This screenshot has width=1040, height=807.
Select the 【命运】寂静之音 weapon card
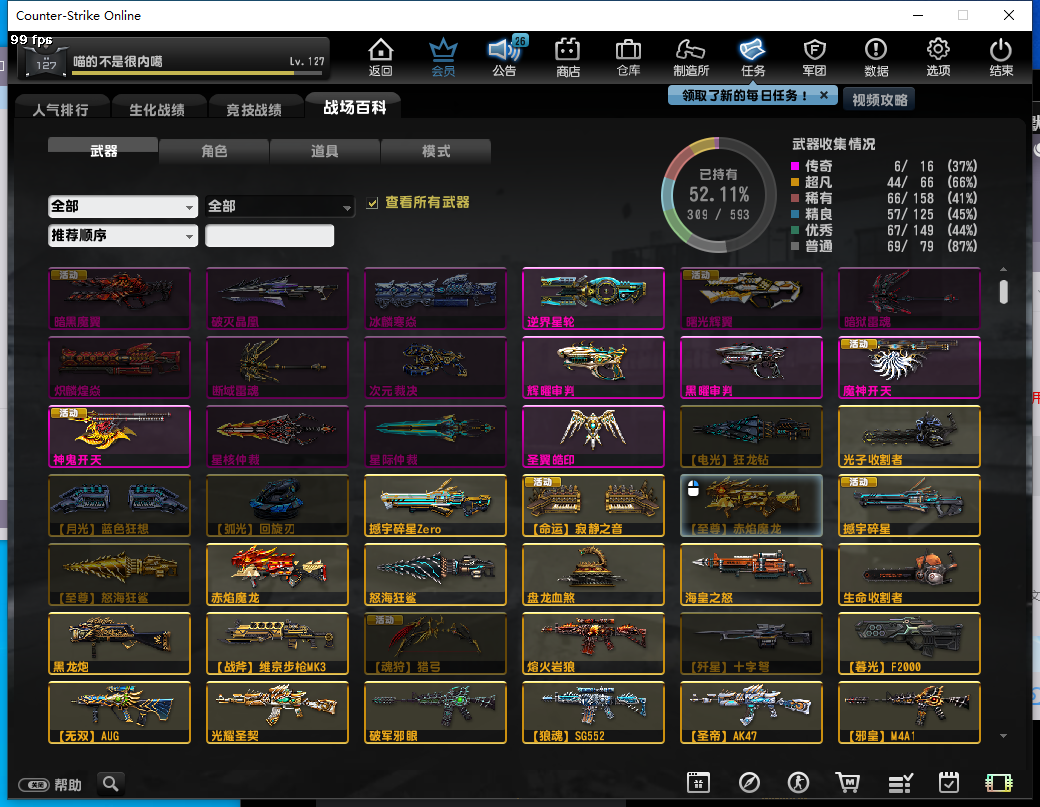point(593,505)
